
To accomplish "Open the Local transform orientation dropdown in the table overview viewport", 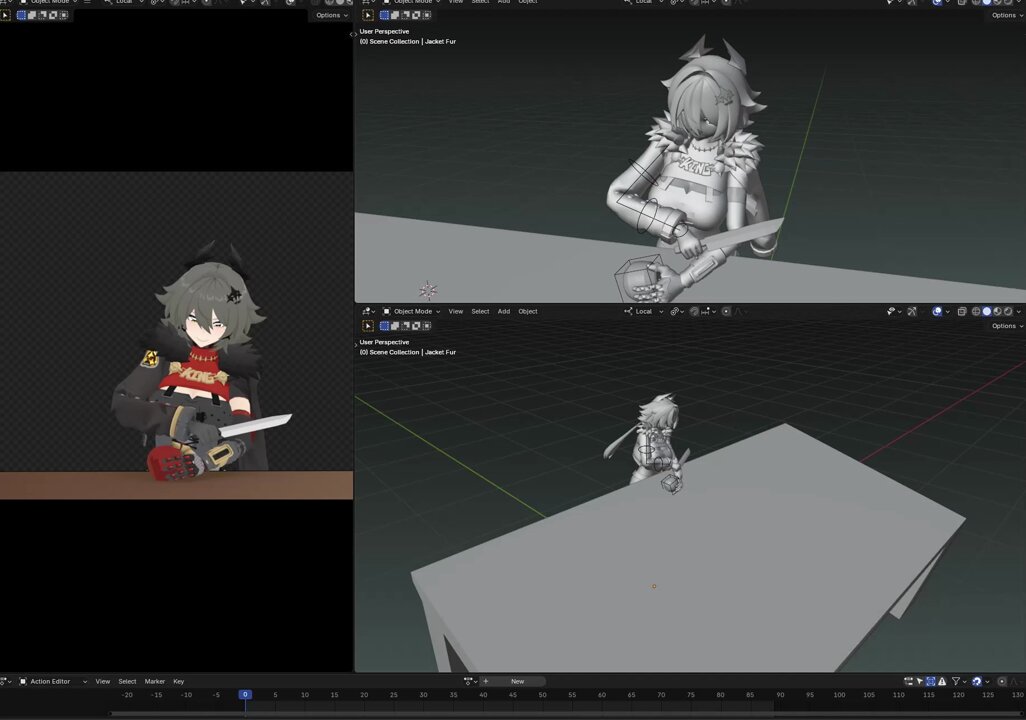I will [x=644, y=312].
